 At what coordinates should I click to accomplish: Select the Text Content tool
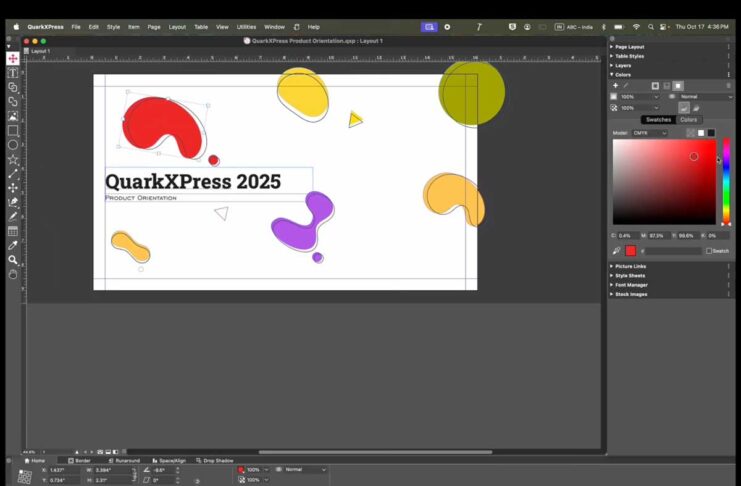click(x=13, y=73)
